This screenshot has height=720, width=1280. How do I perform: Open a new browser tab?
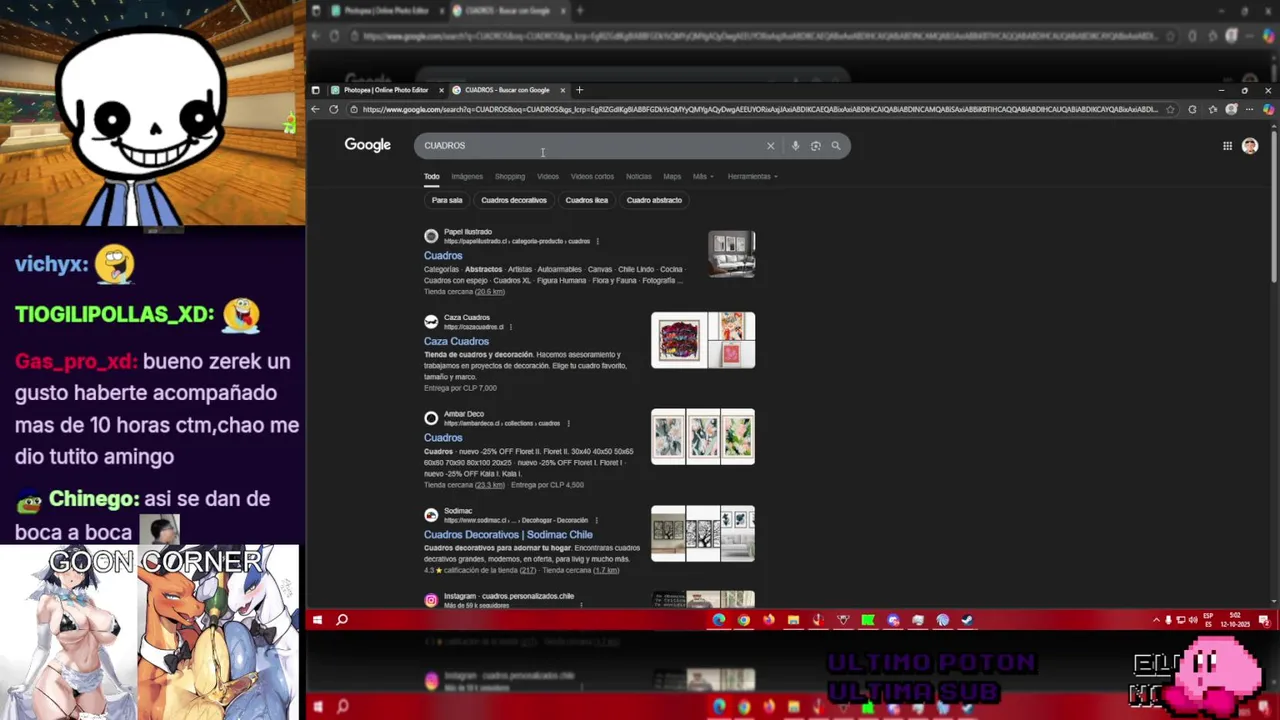(x=579, y=90)
